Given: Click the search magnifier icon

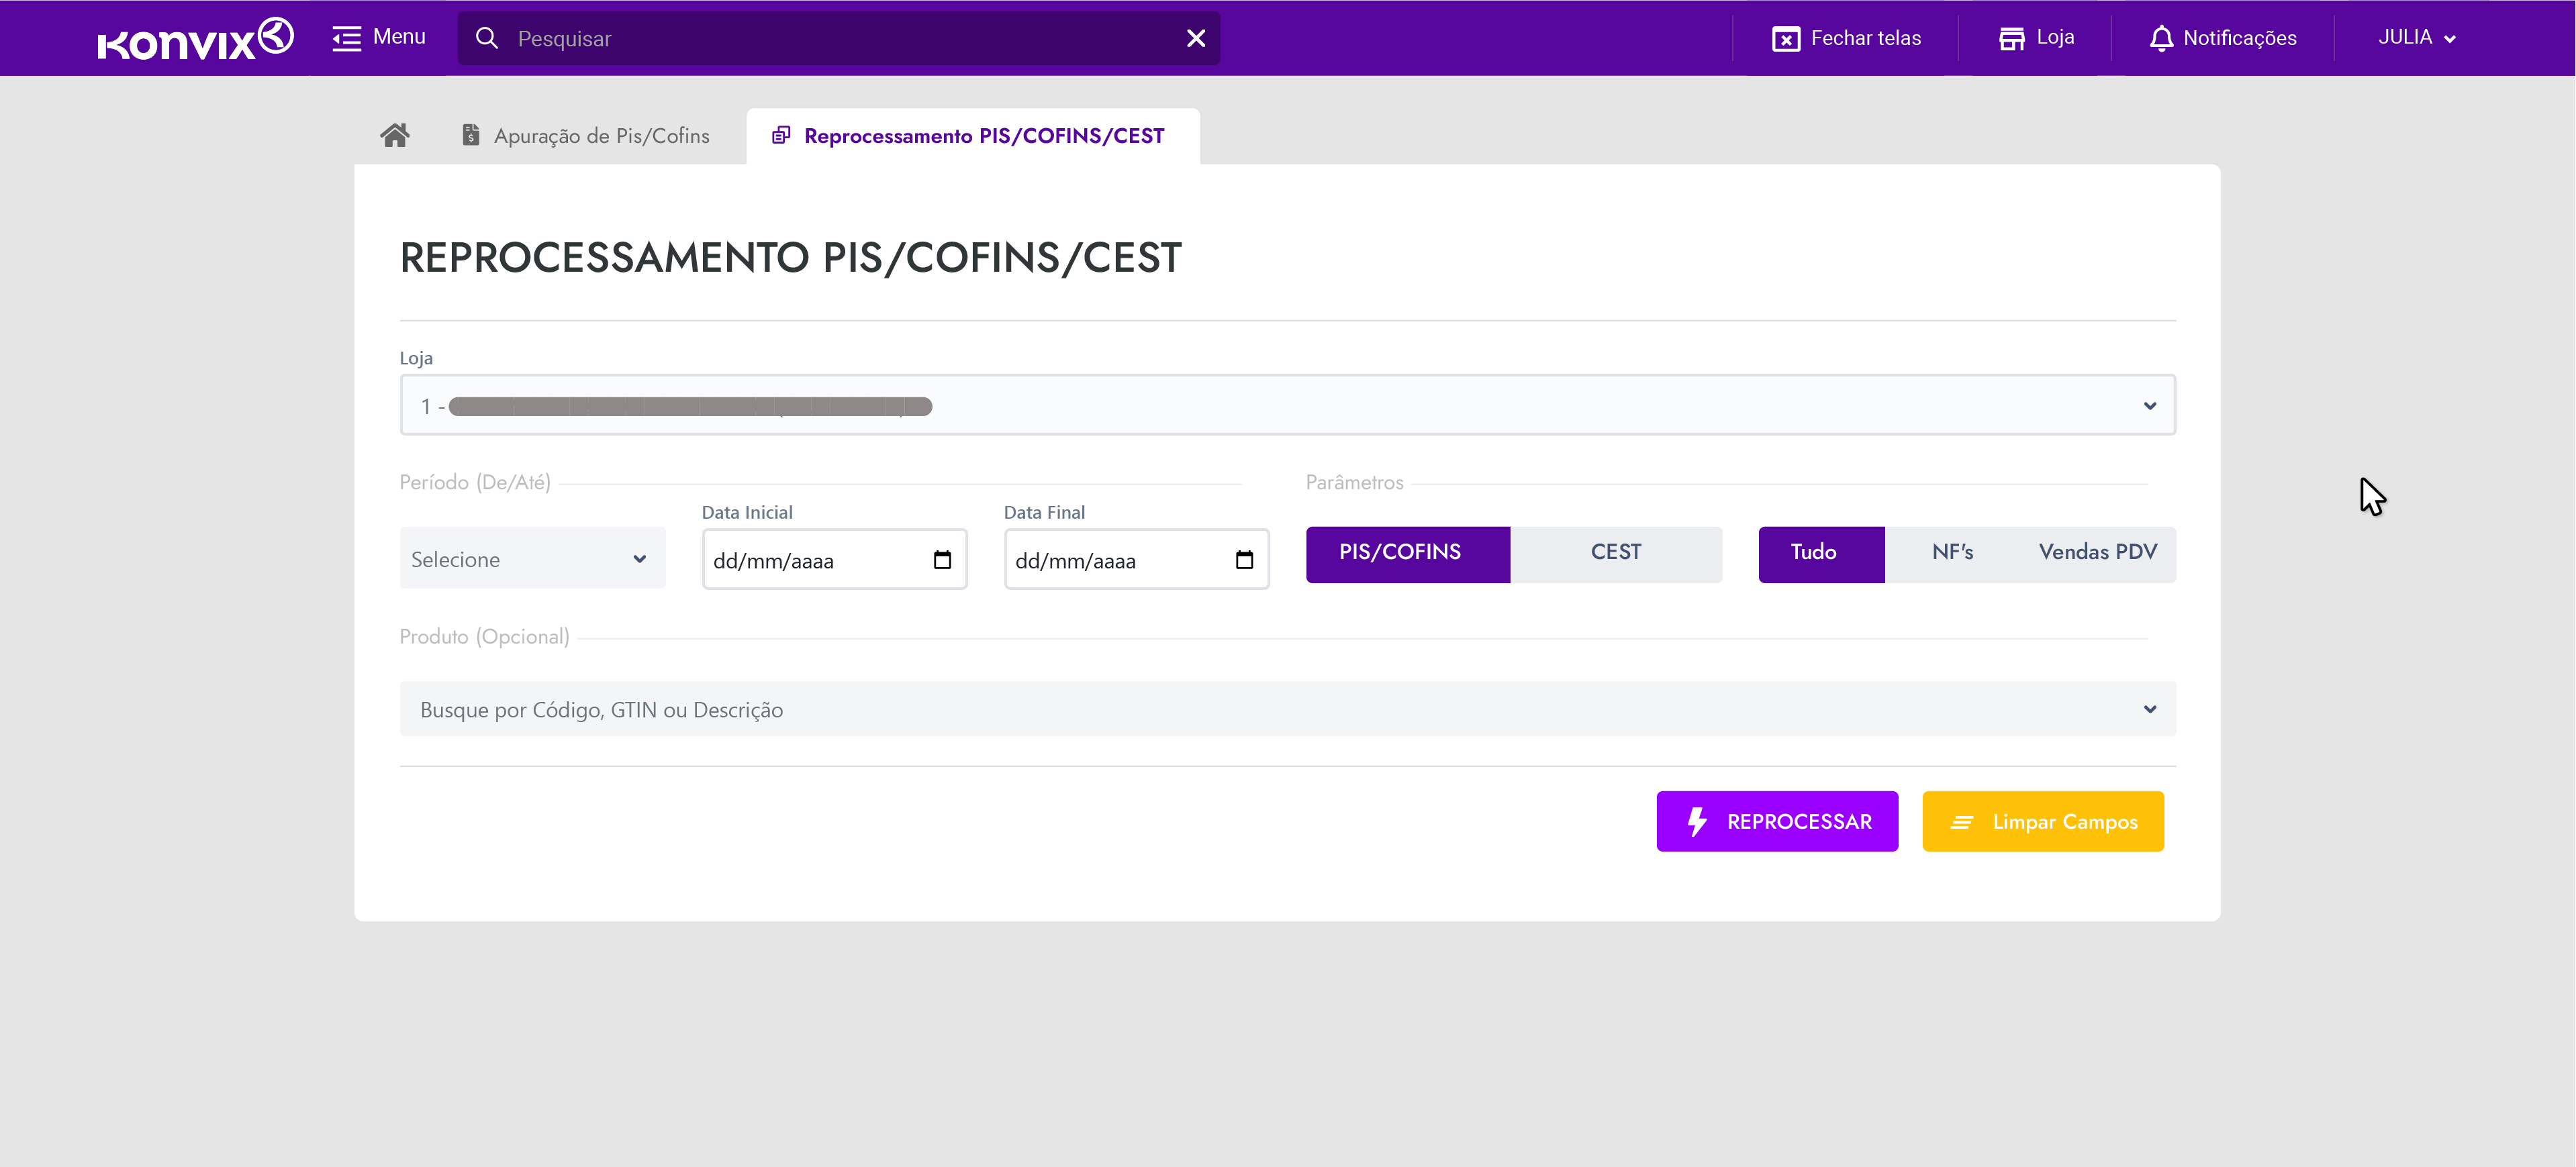Looking at the screenshot, I should tap(487, 38).
